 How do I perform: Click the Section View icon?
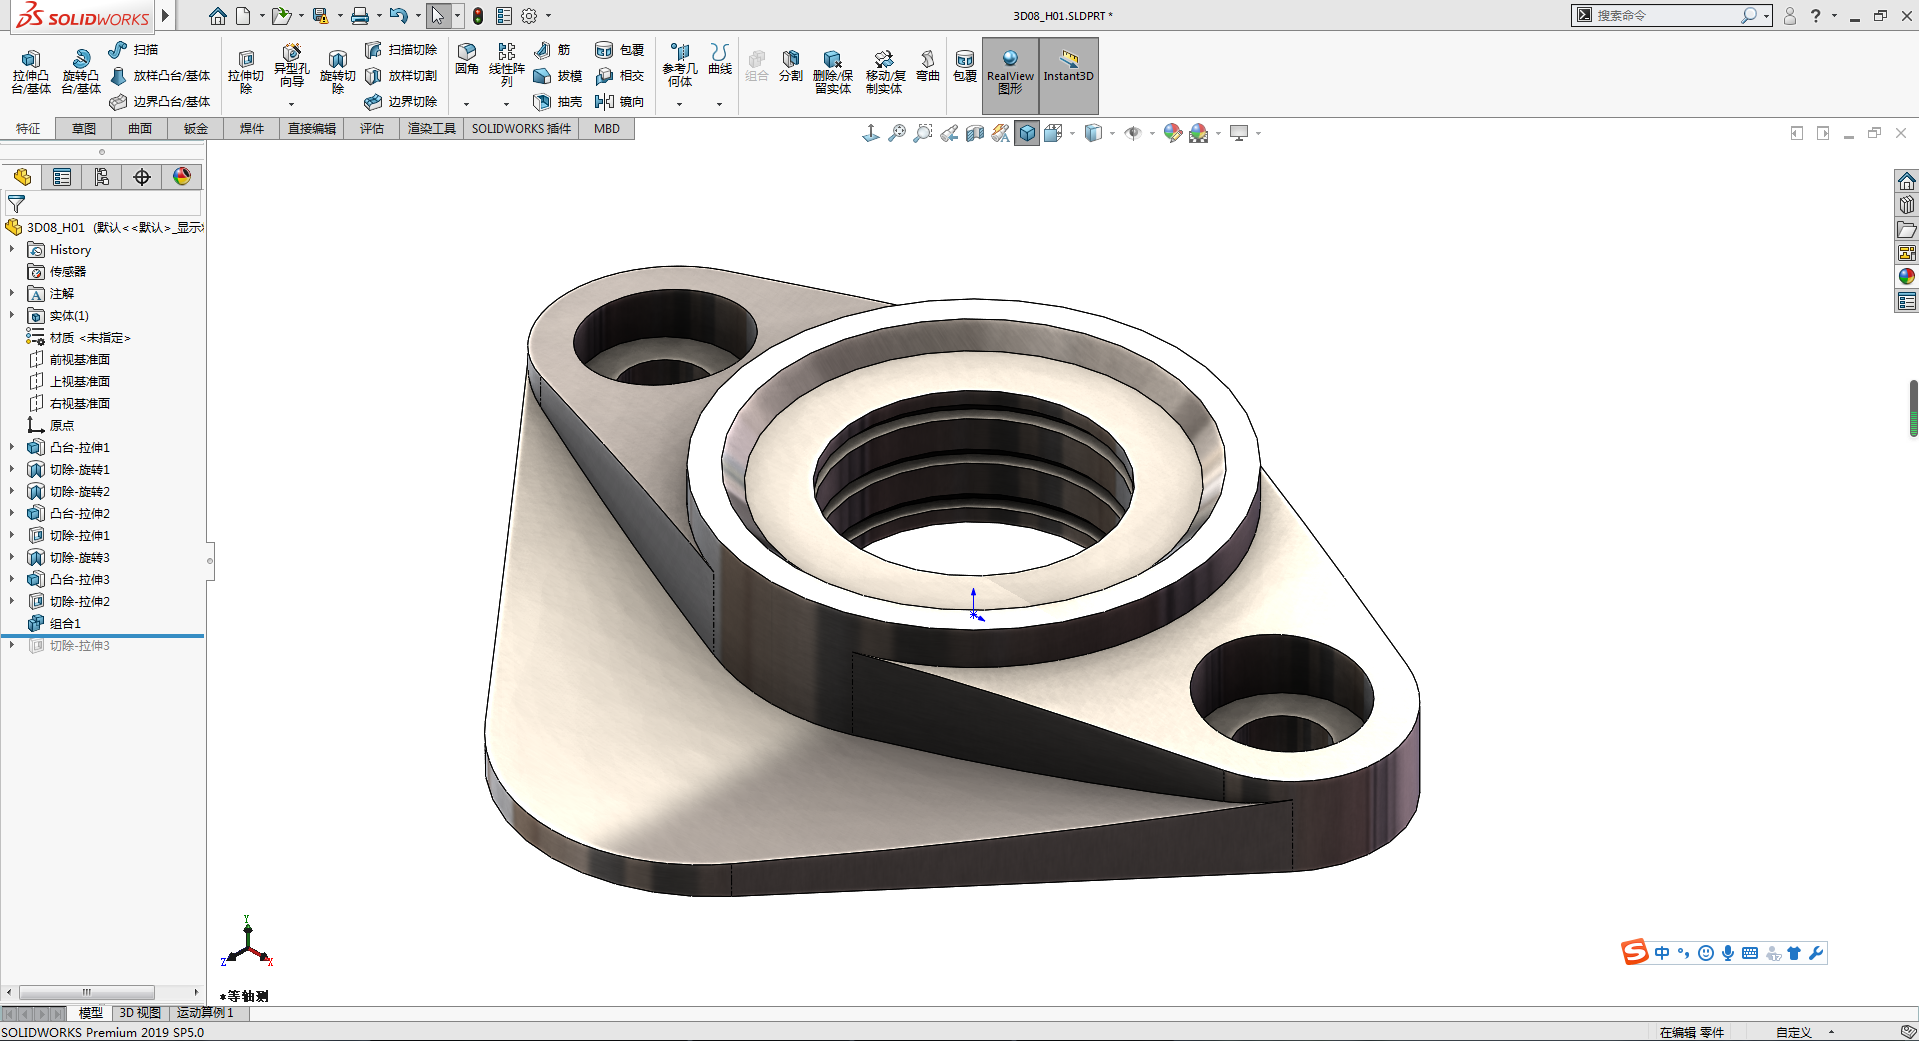coord(975,133)
